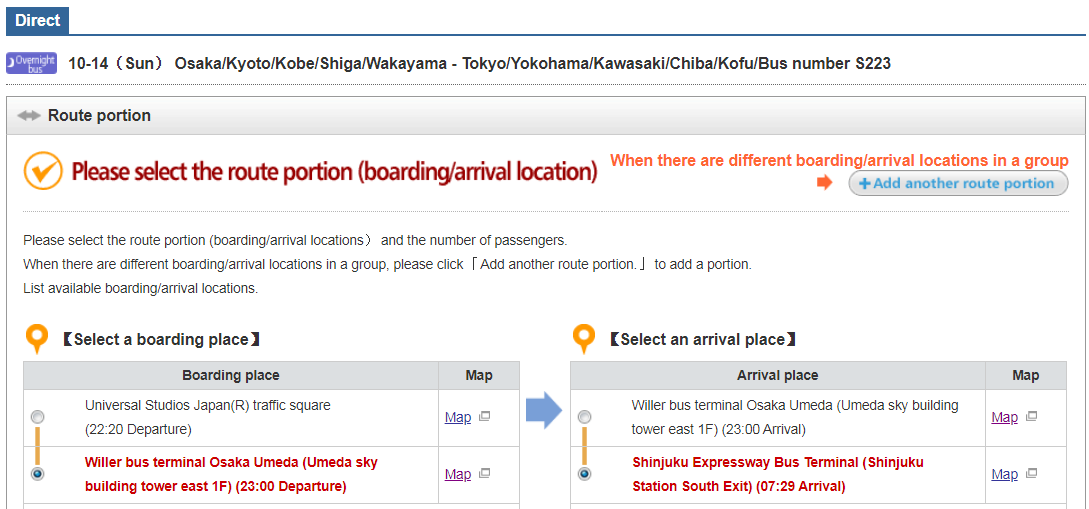The height and width of the screenshot is (509, 1089).
Task: Click the arrival place location pin icon
Action: point(584,340)
